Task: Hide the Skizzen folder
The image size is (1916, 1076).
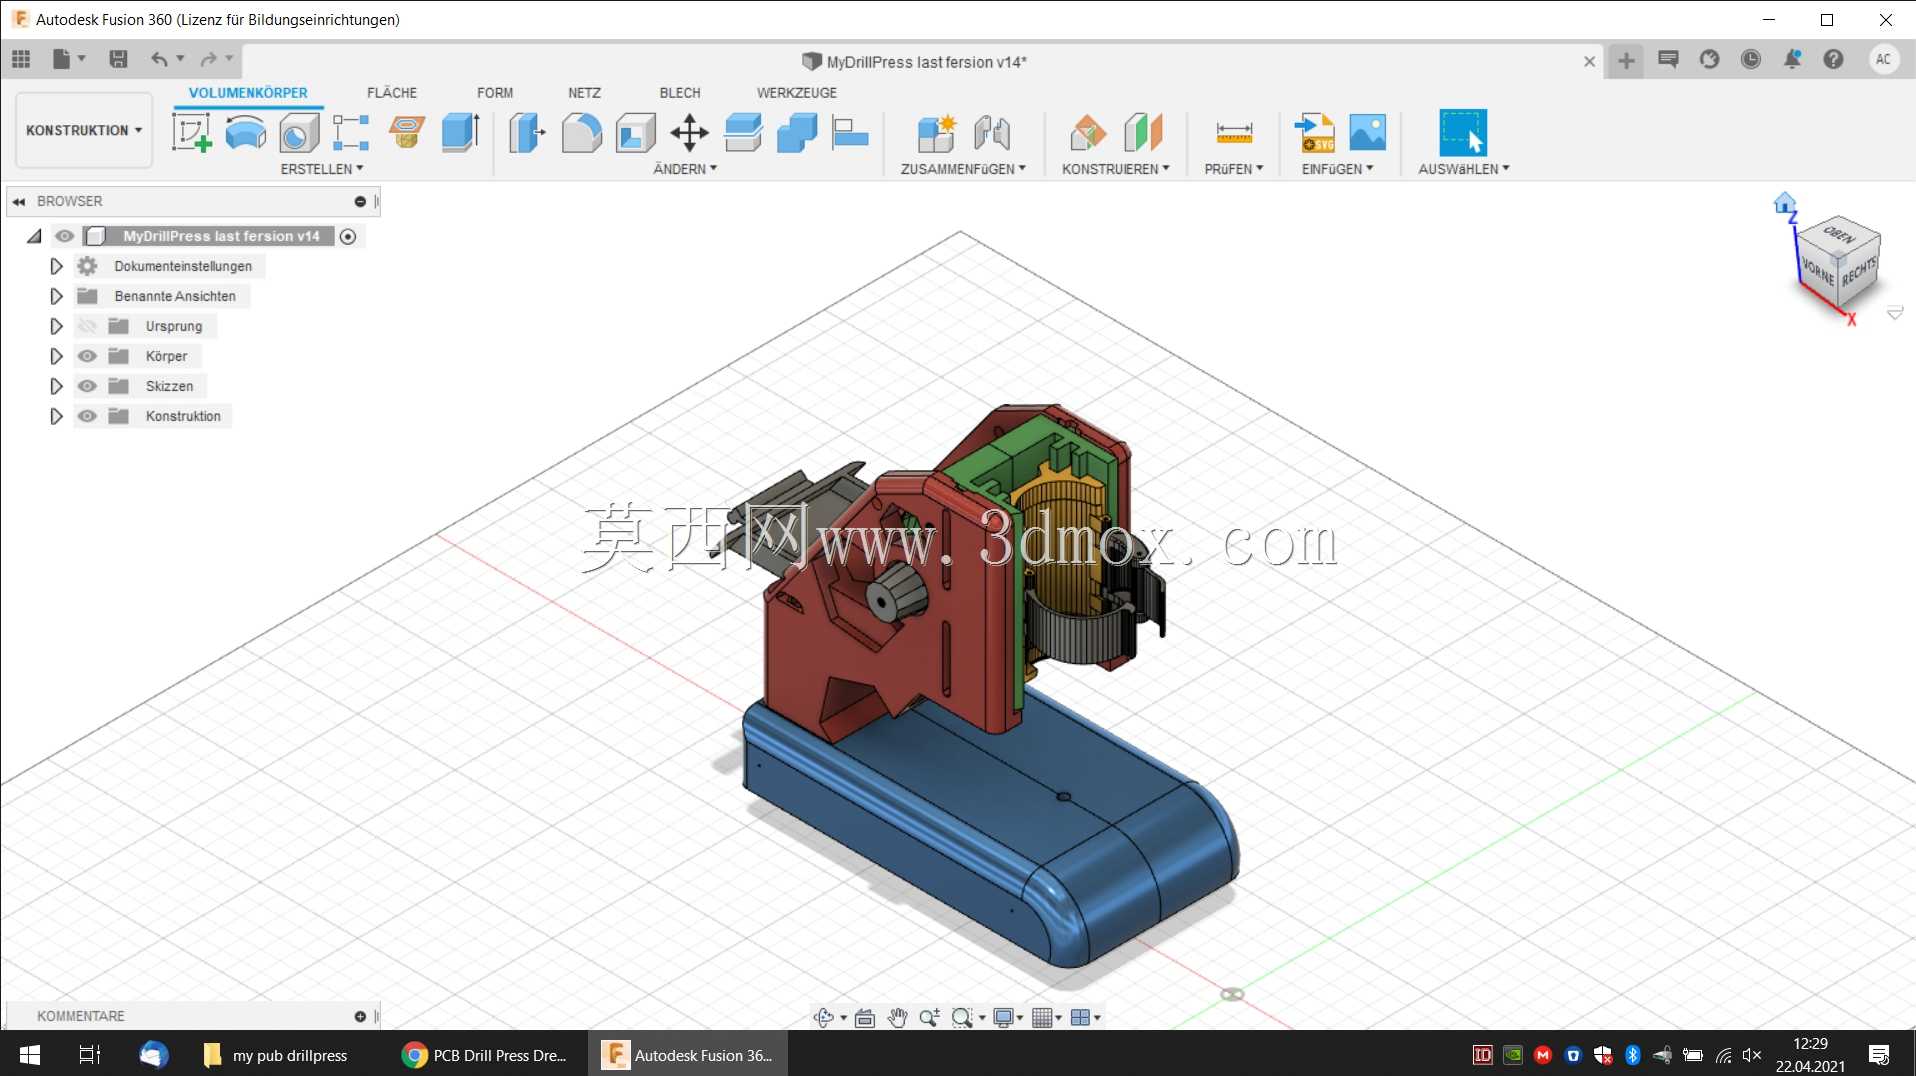Action: tap(87, 386)
